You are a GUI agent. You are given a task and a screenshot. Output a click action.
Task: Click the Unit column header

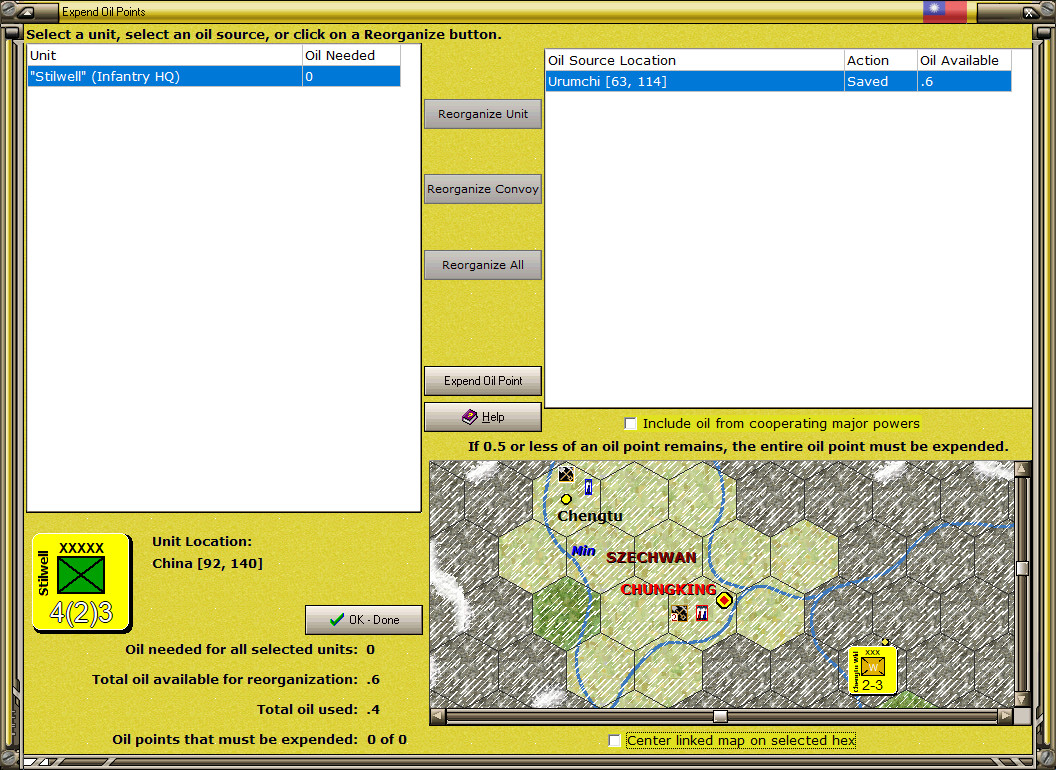tap(164, 55)
